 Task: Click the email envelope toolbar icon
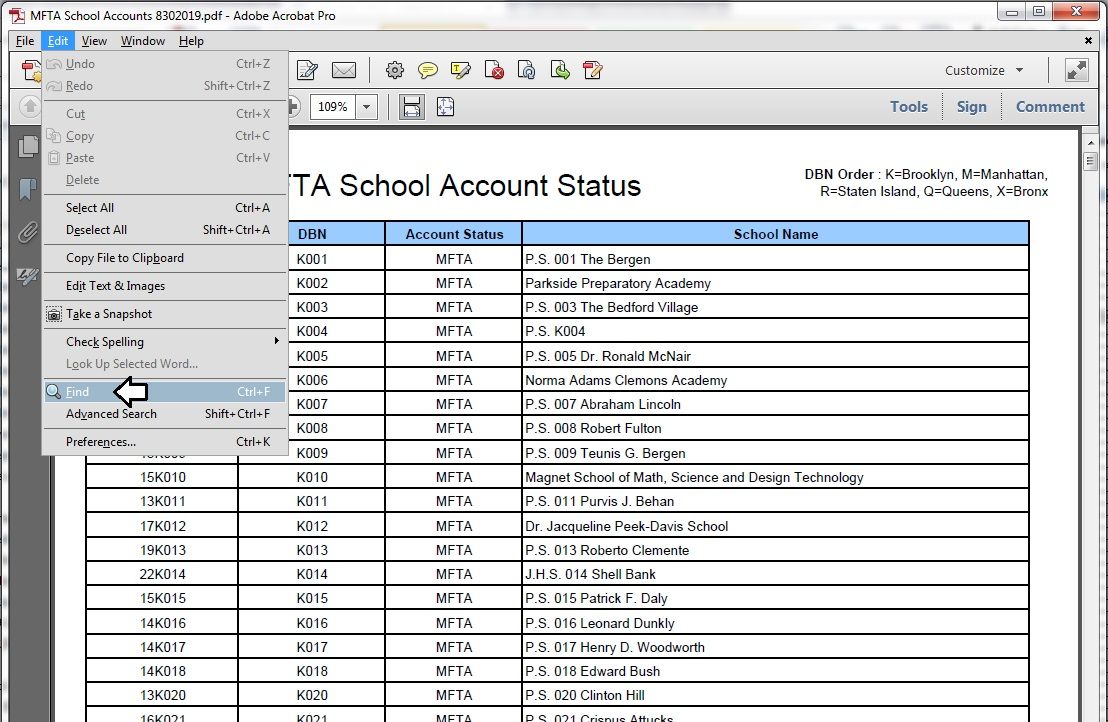pyautogui.click(x=344, y=70)
